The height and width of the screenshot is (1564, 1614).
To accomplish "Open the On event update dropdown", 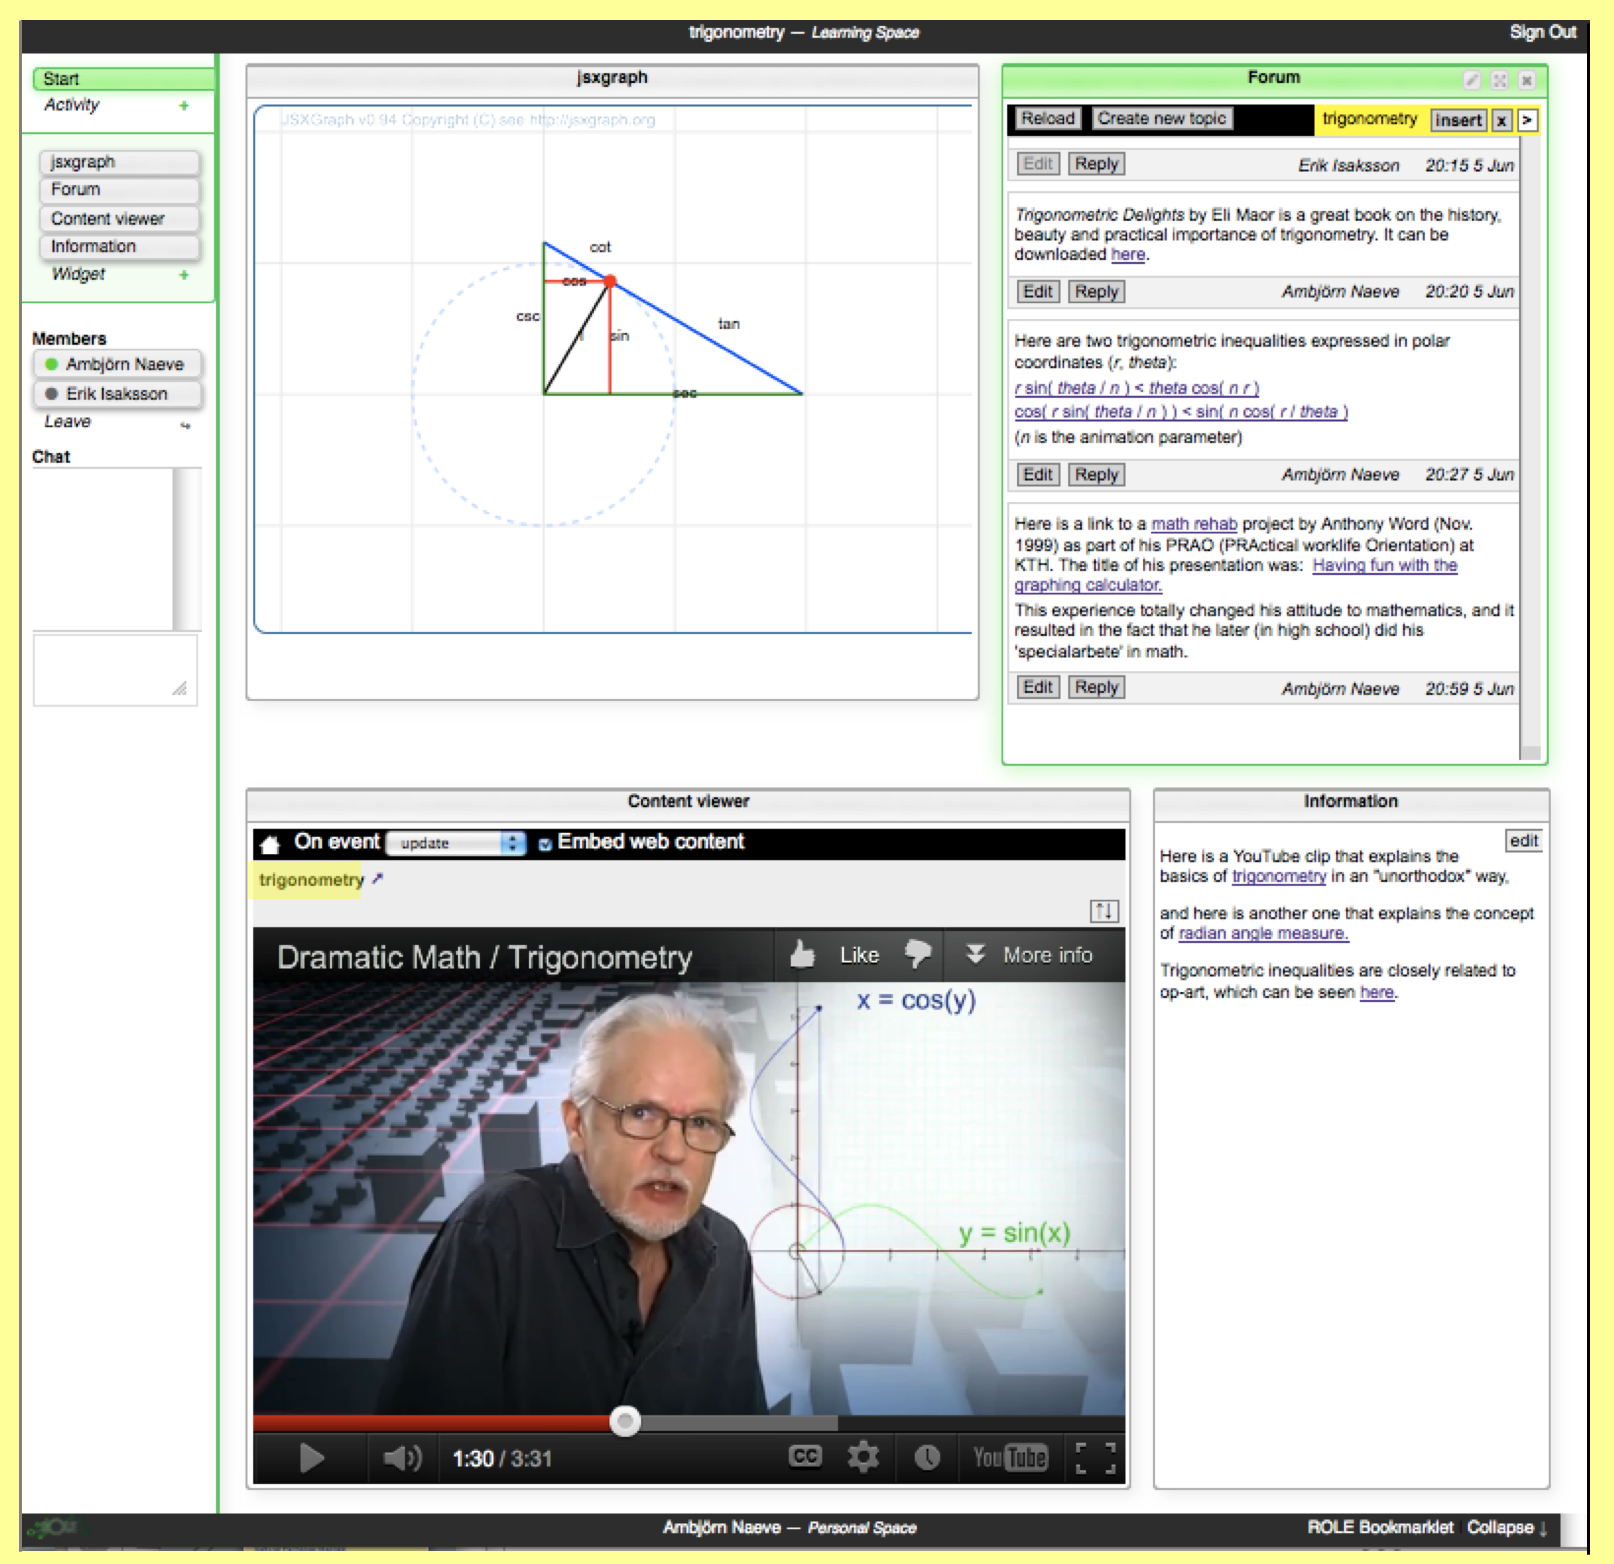I will [x=456, y=843].
